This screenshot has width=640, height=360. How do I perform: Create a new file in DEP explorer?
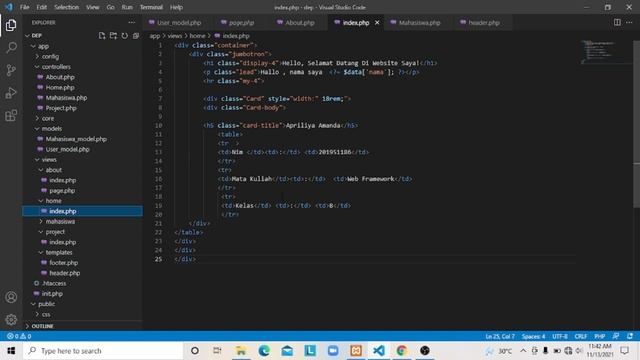pos(102,36)
